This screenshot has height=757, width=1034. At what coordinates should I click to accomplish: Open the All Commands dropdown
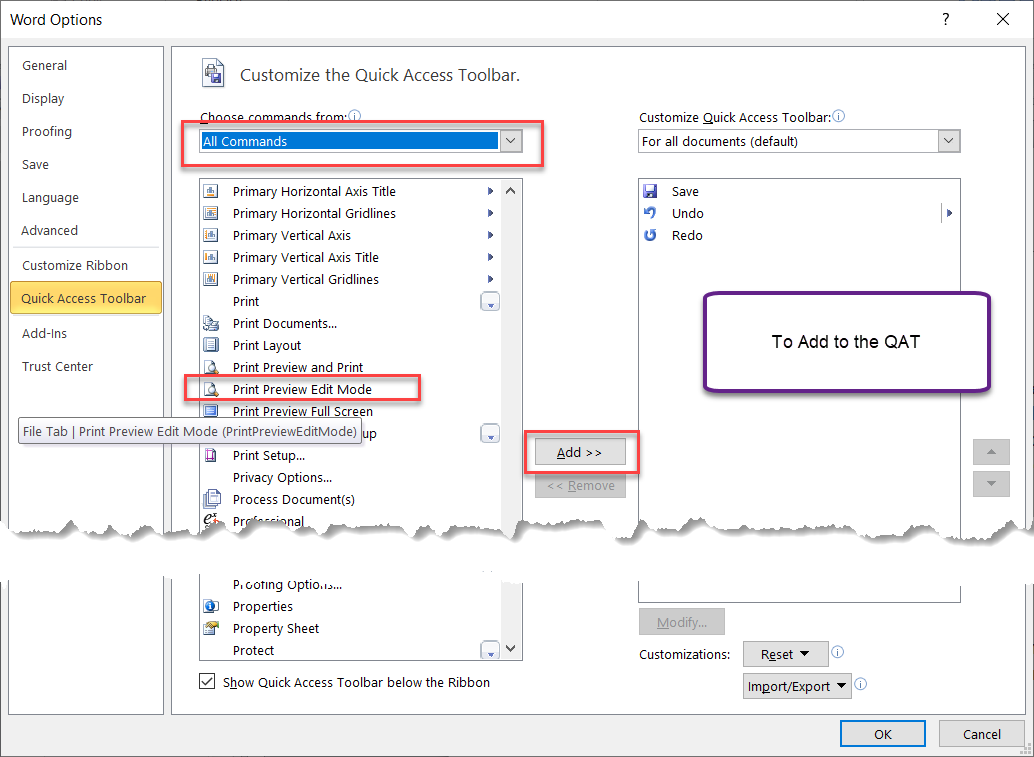pyautogui.click(x=511, y=141)
